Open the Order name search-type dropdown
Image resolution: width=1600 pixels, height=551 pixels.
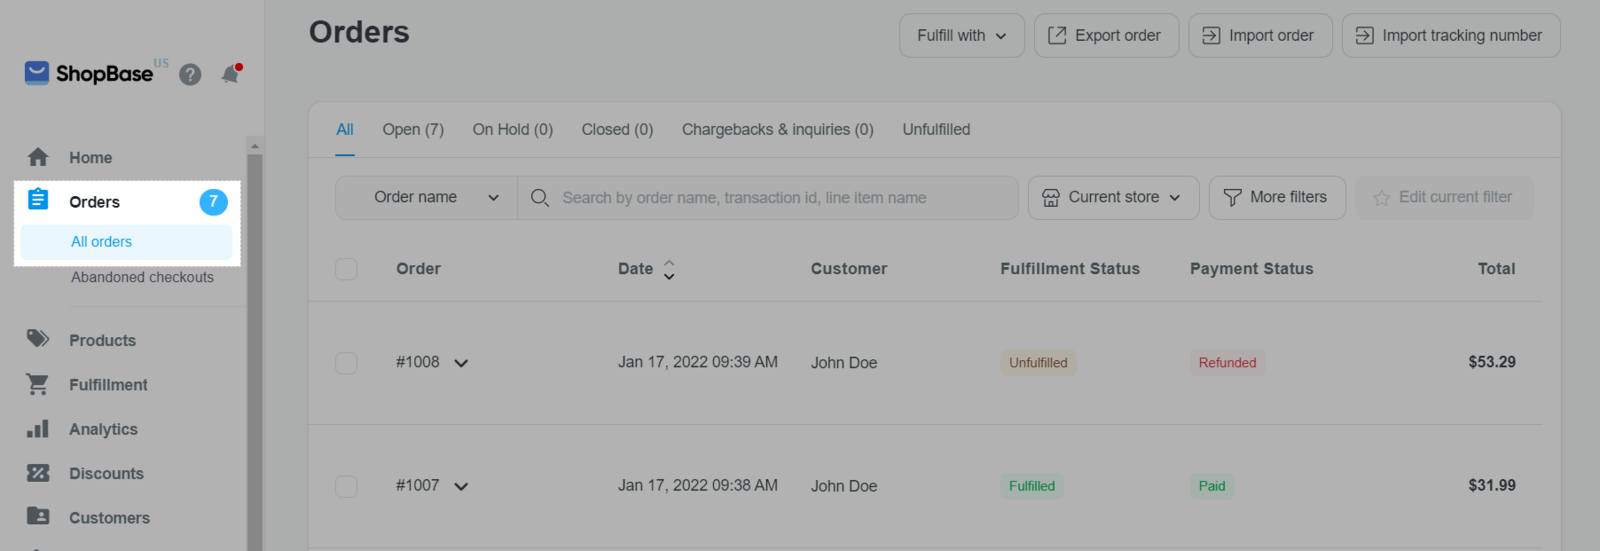point(426,198)
